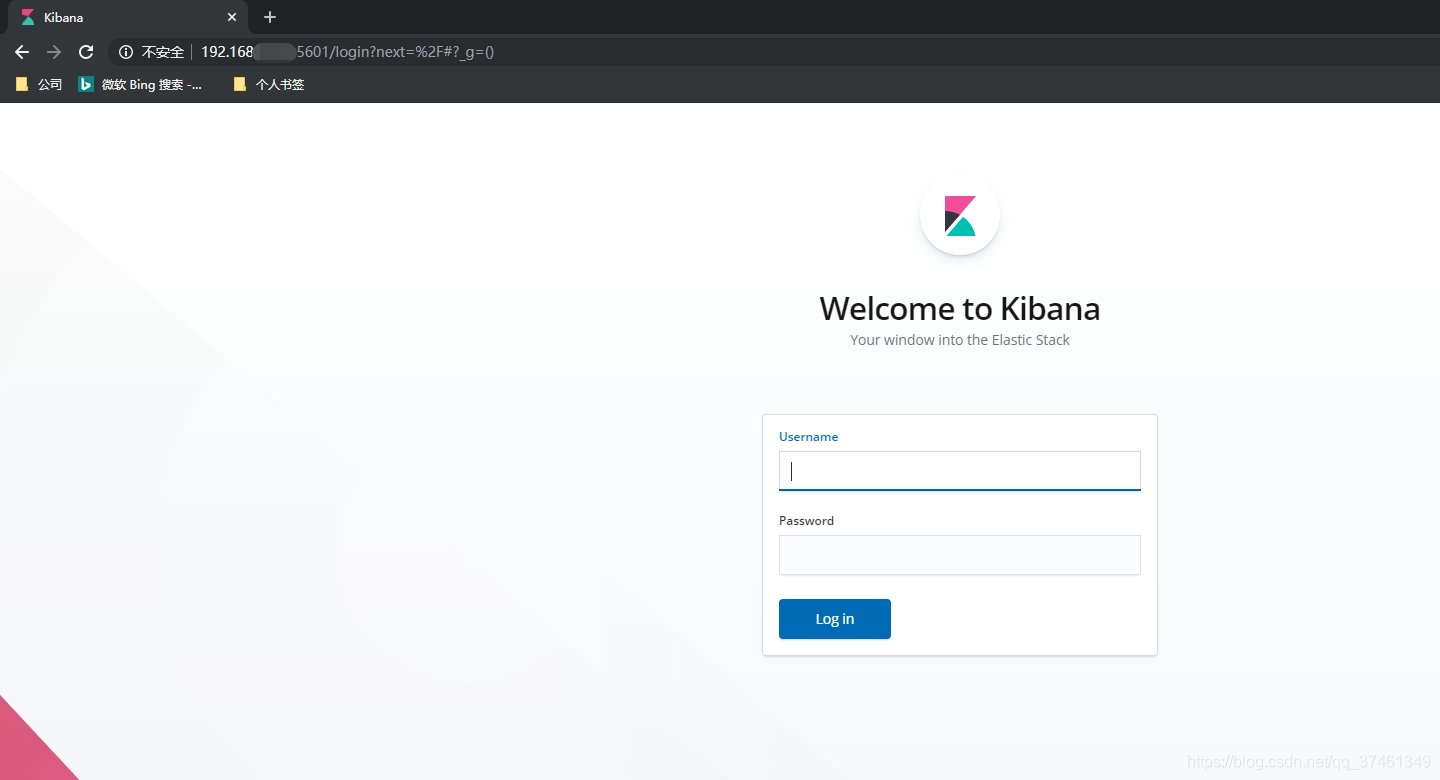Select the Kibana tab

(x=126, y=18)
